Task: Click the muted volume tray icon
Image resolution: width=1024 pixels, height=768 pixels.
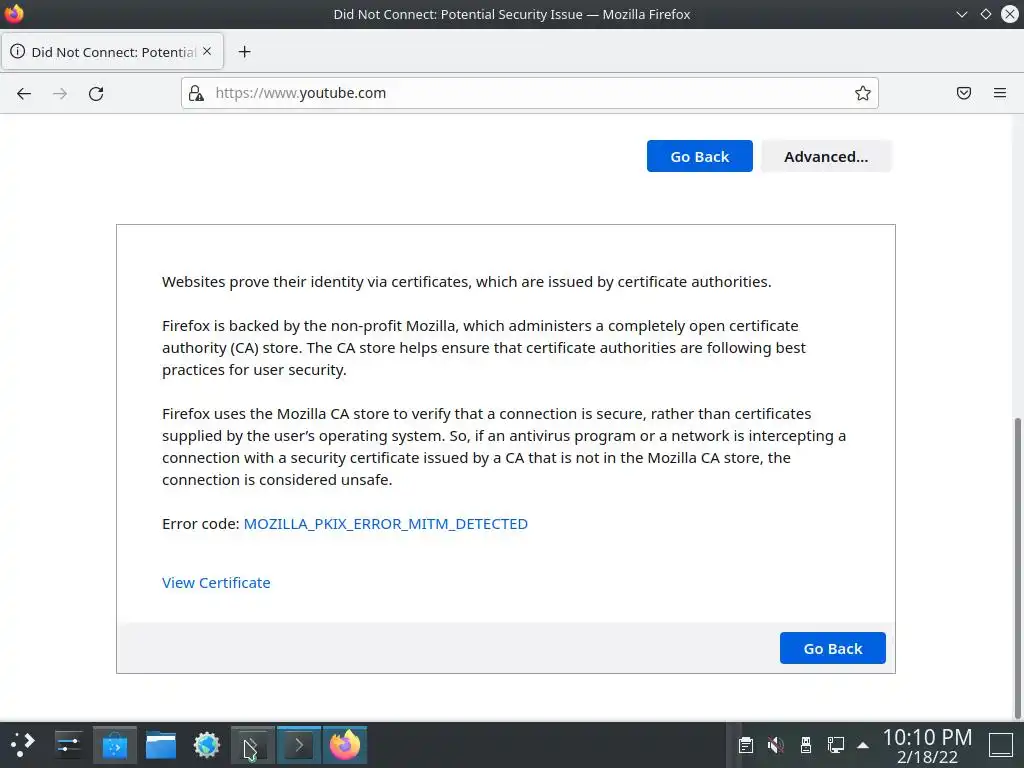Action: pyautogui.click(x=776, y=744)
